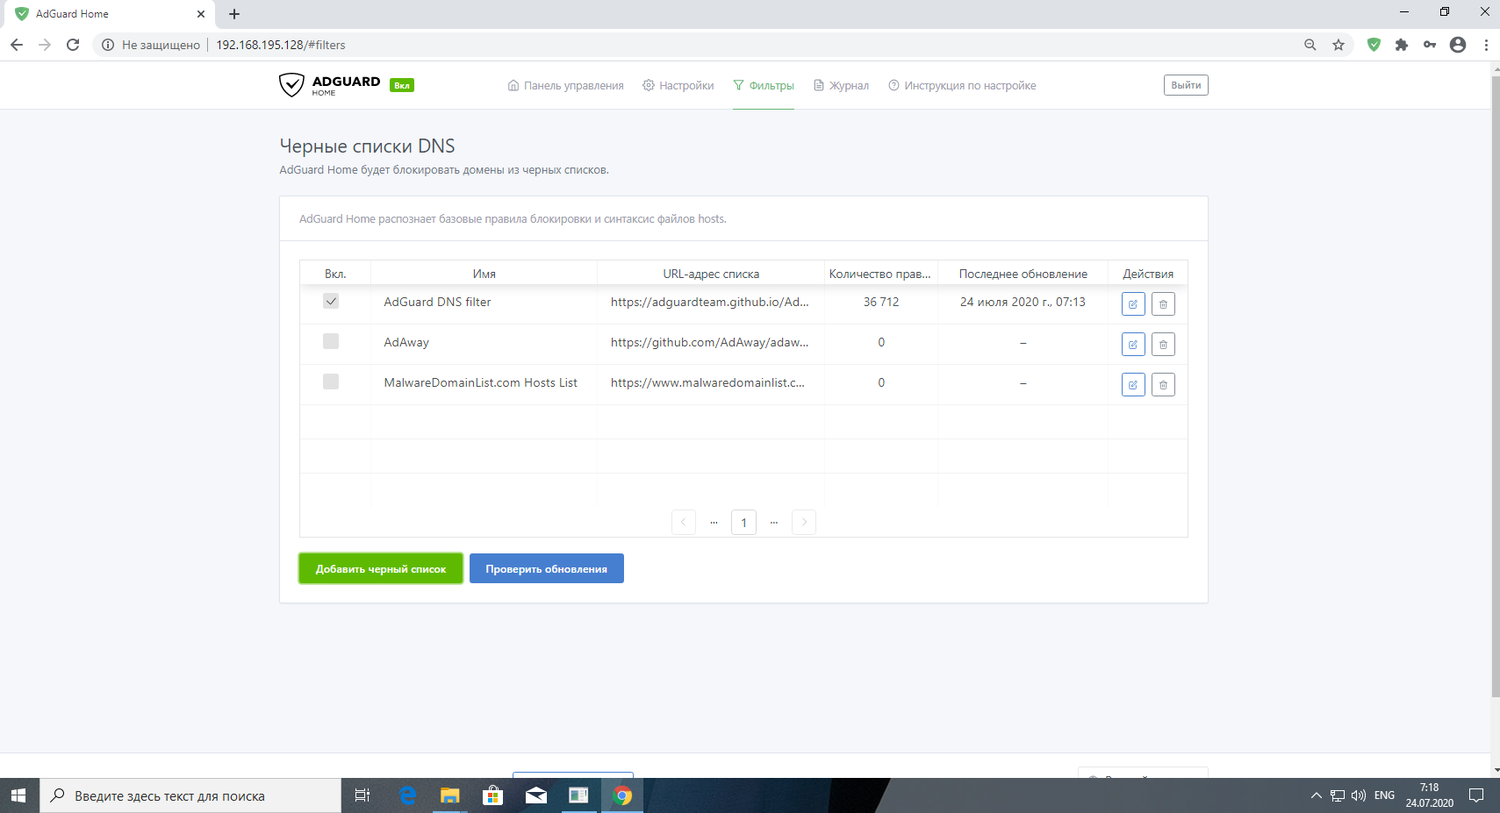This screenshot has width=1500, height=813.
Task: Click the Выйти logout button
Action: (1186, 85)
